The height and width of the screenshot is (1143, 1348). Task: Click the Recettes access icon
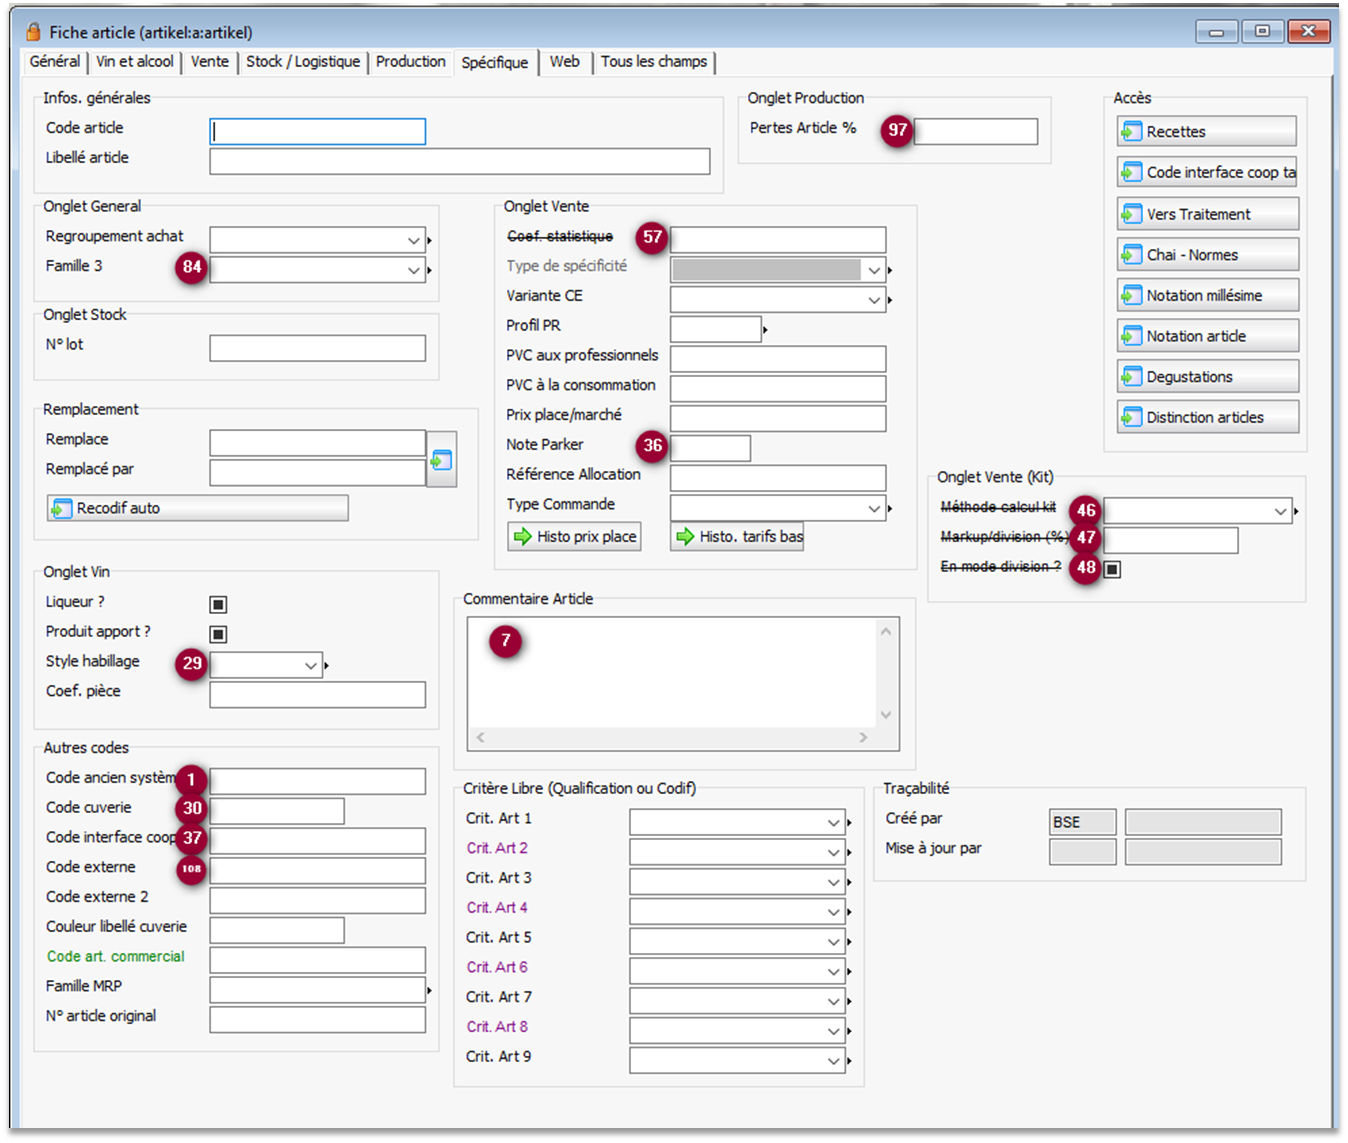click(x=1131, y=132)
